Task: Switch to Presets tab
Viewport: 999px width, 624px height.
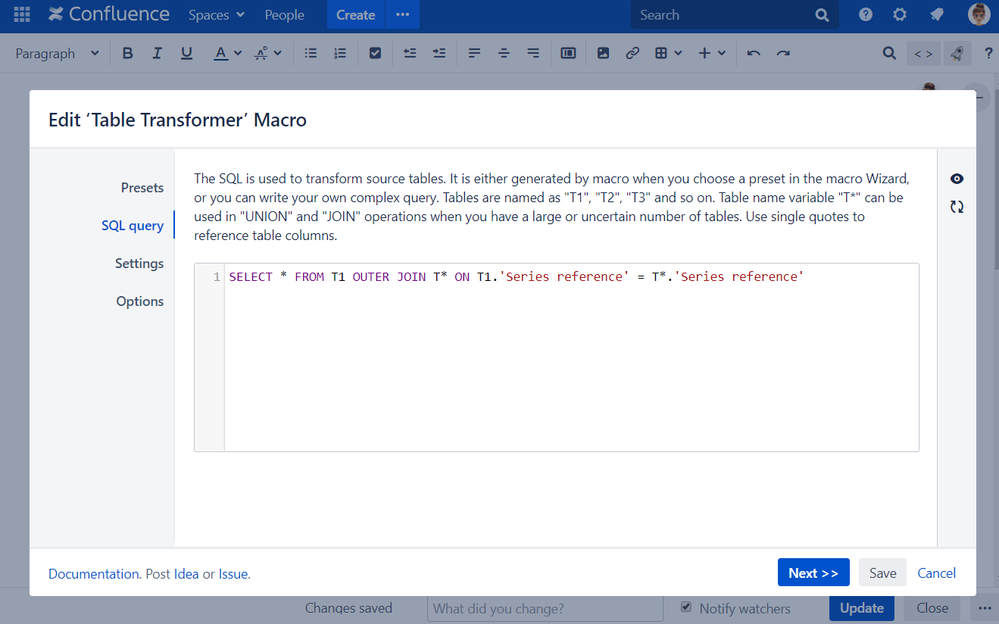Action: point(142,187)
